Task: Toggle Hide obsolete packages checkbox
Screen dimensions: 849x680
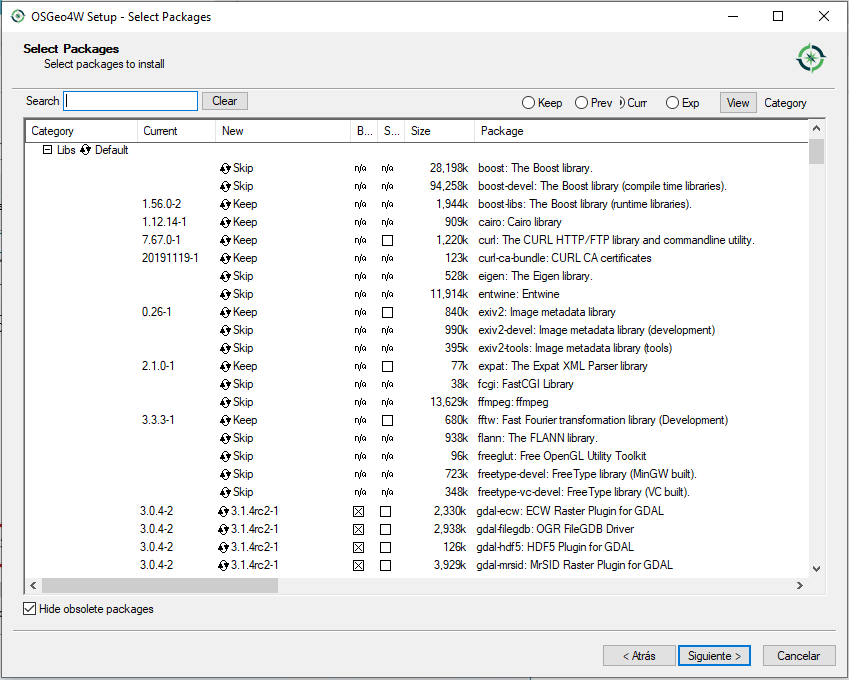Action: coord(30,609)
